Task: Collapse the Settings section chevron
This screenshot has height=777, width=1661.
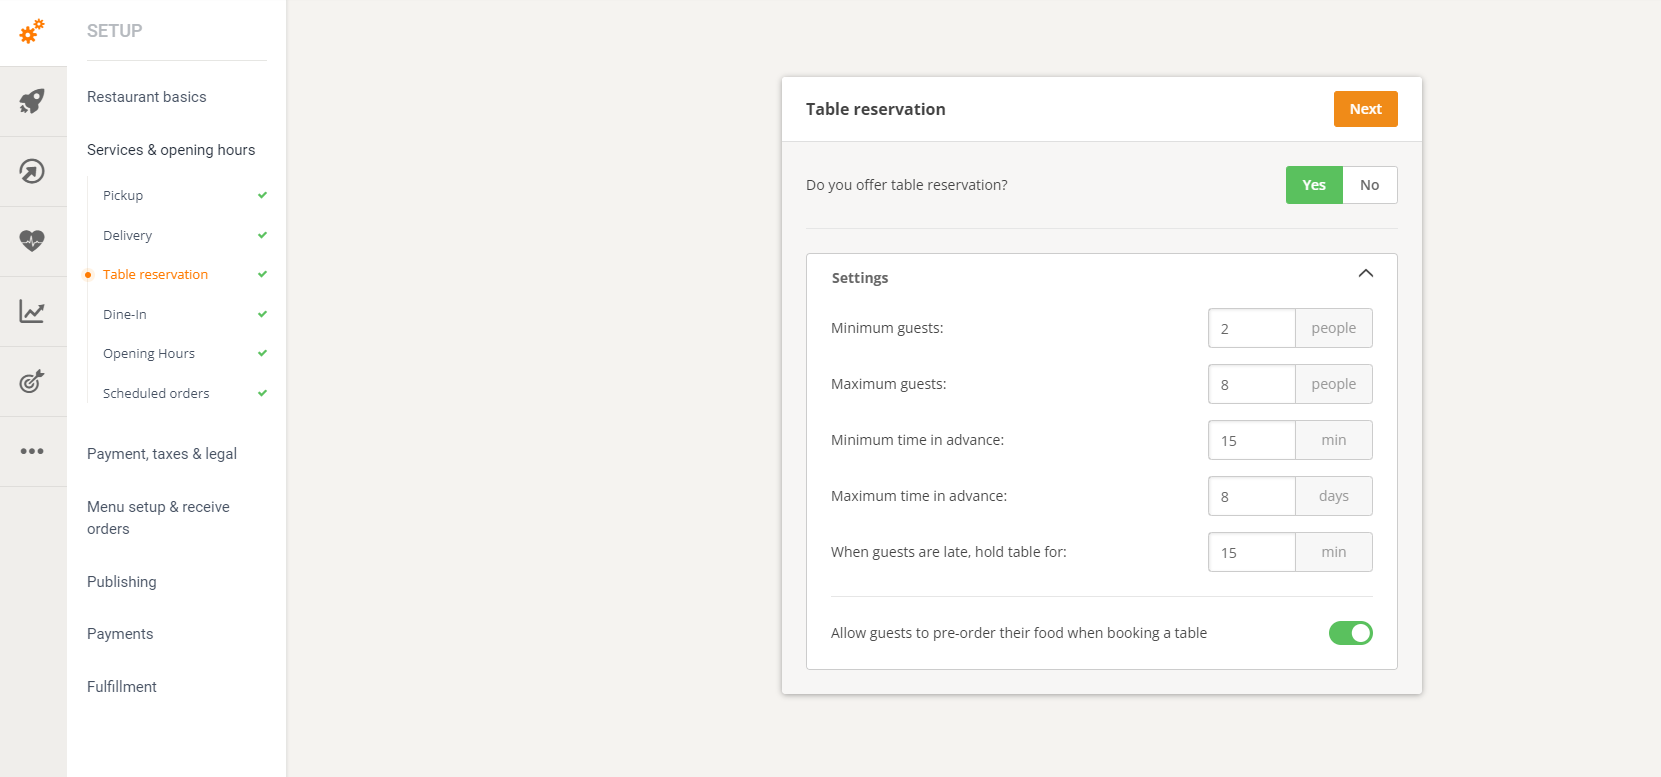Action: [1366, 273]
